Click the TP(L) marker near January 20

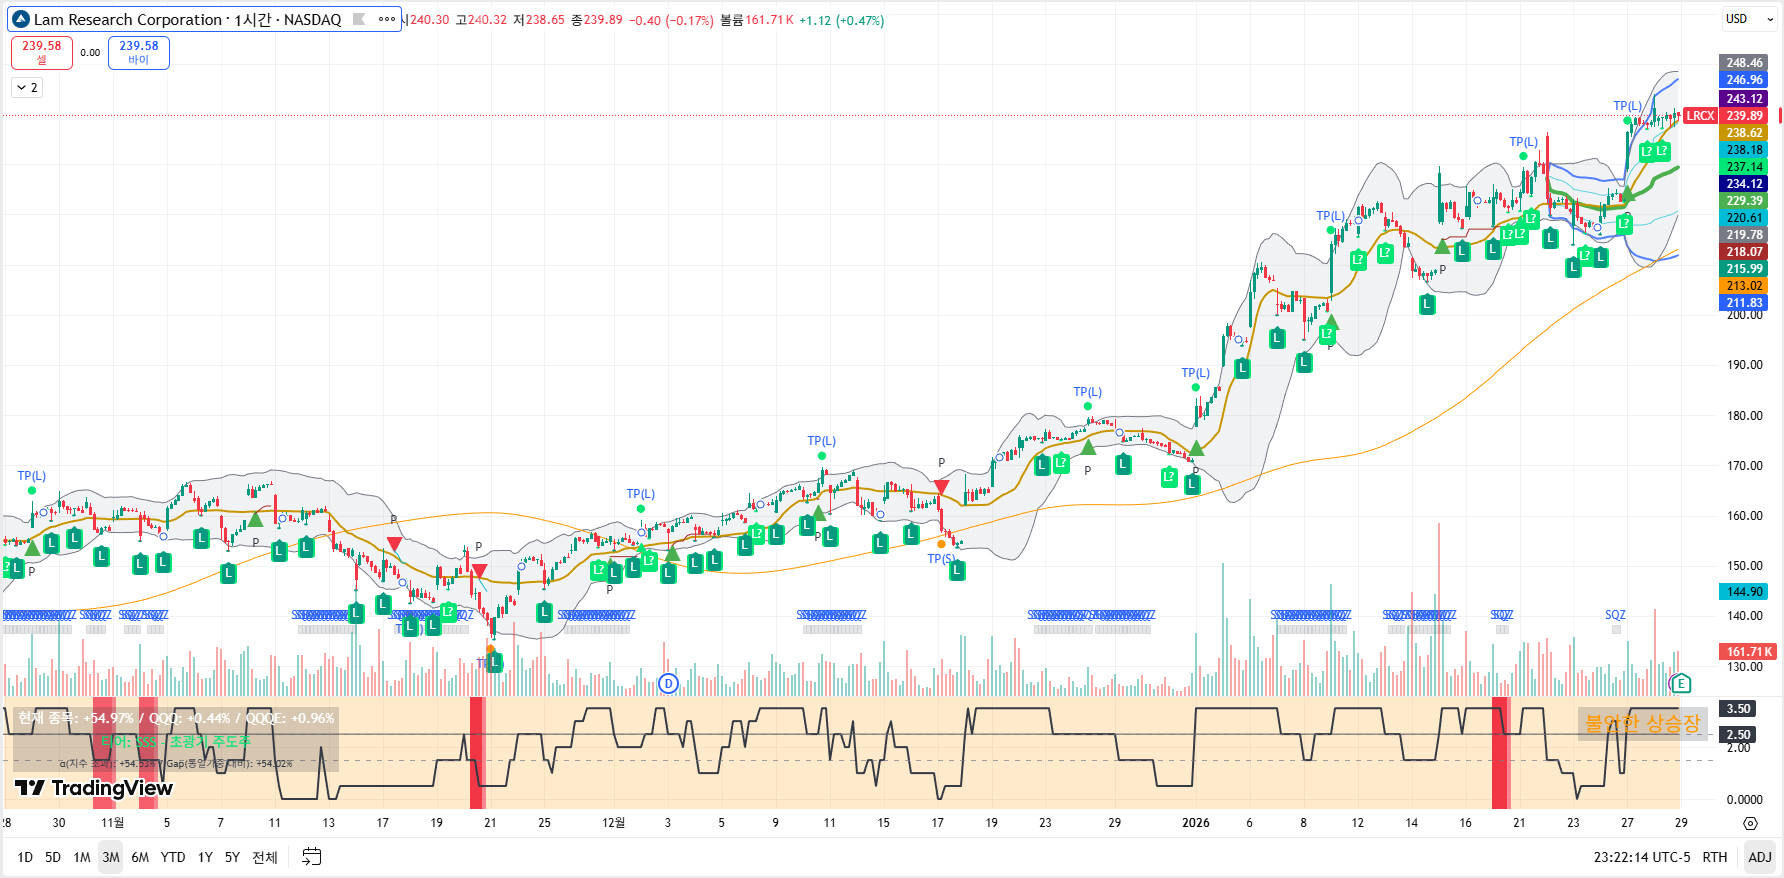click(x=1523, y=142)
